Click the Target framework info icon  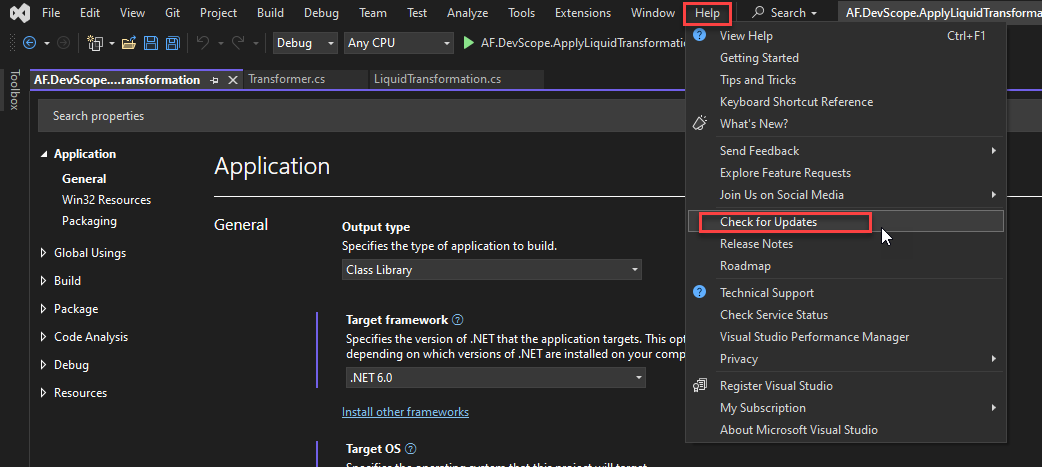click(x=457, y=320)
